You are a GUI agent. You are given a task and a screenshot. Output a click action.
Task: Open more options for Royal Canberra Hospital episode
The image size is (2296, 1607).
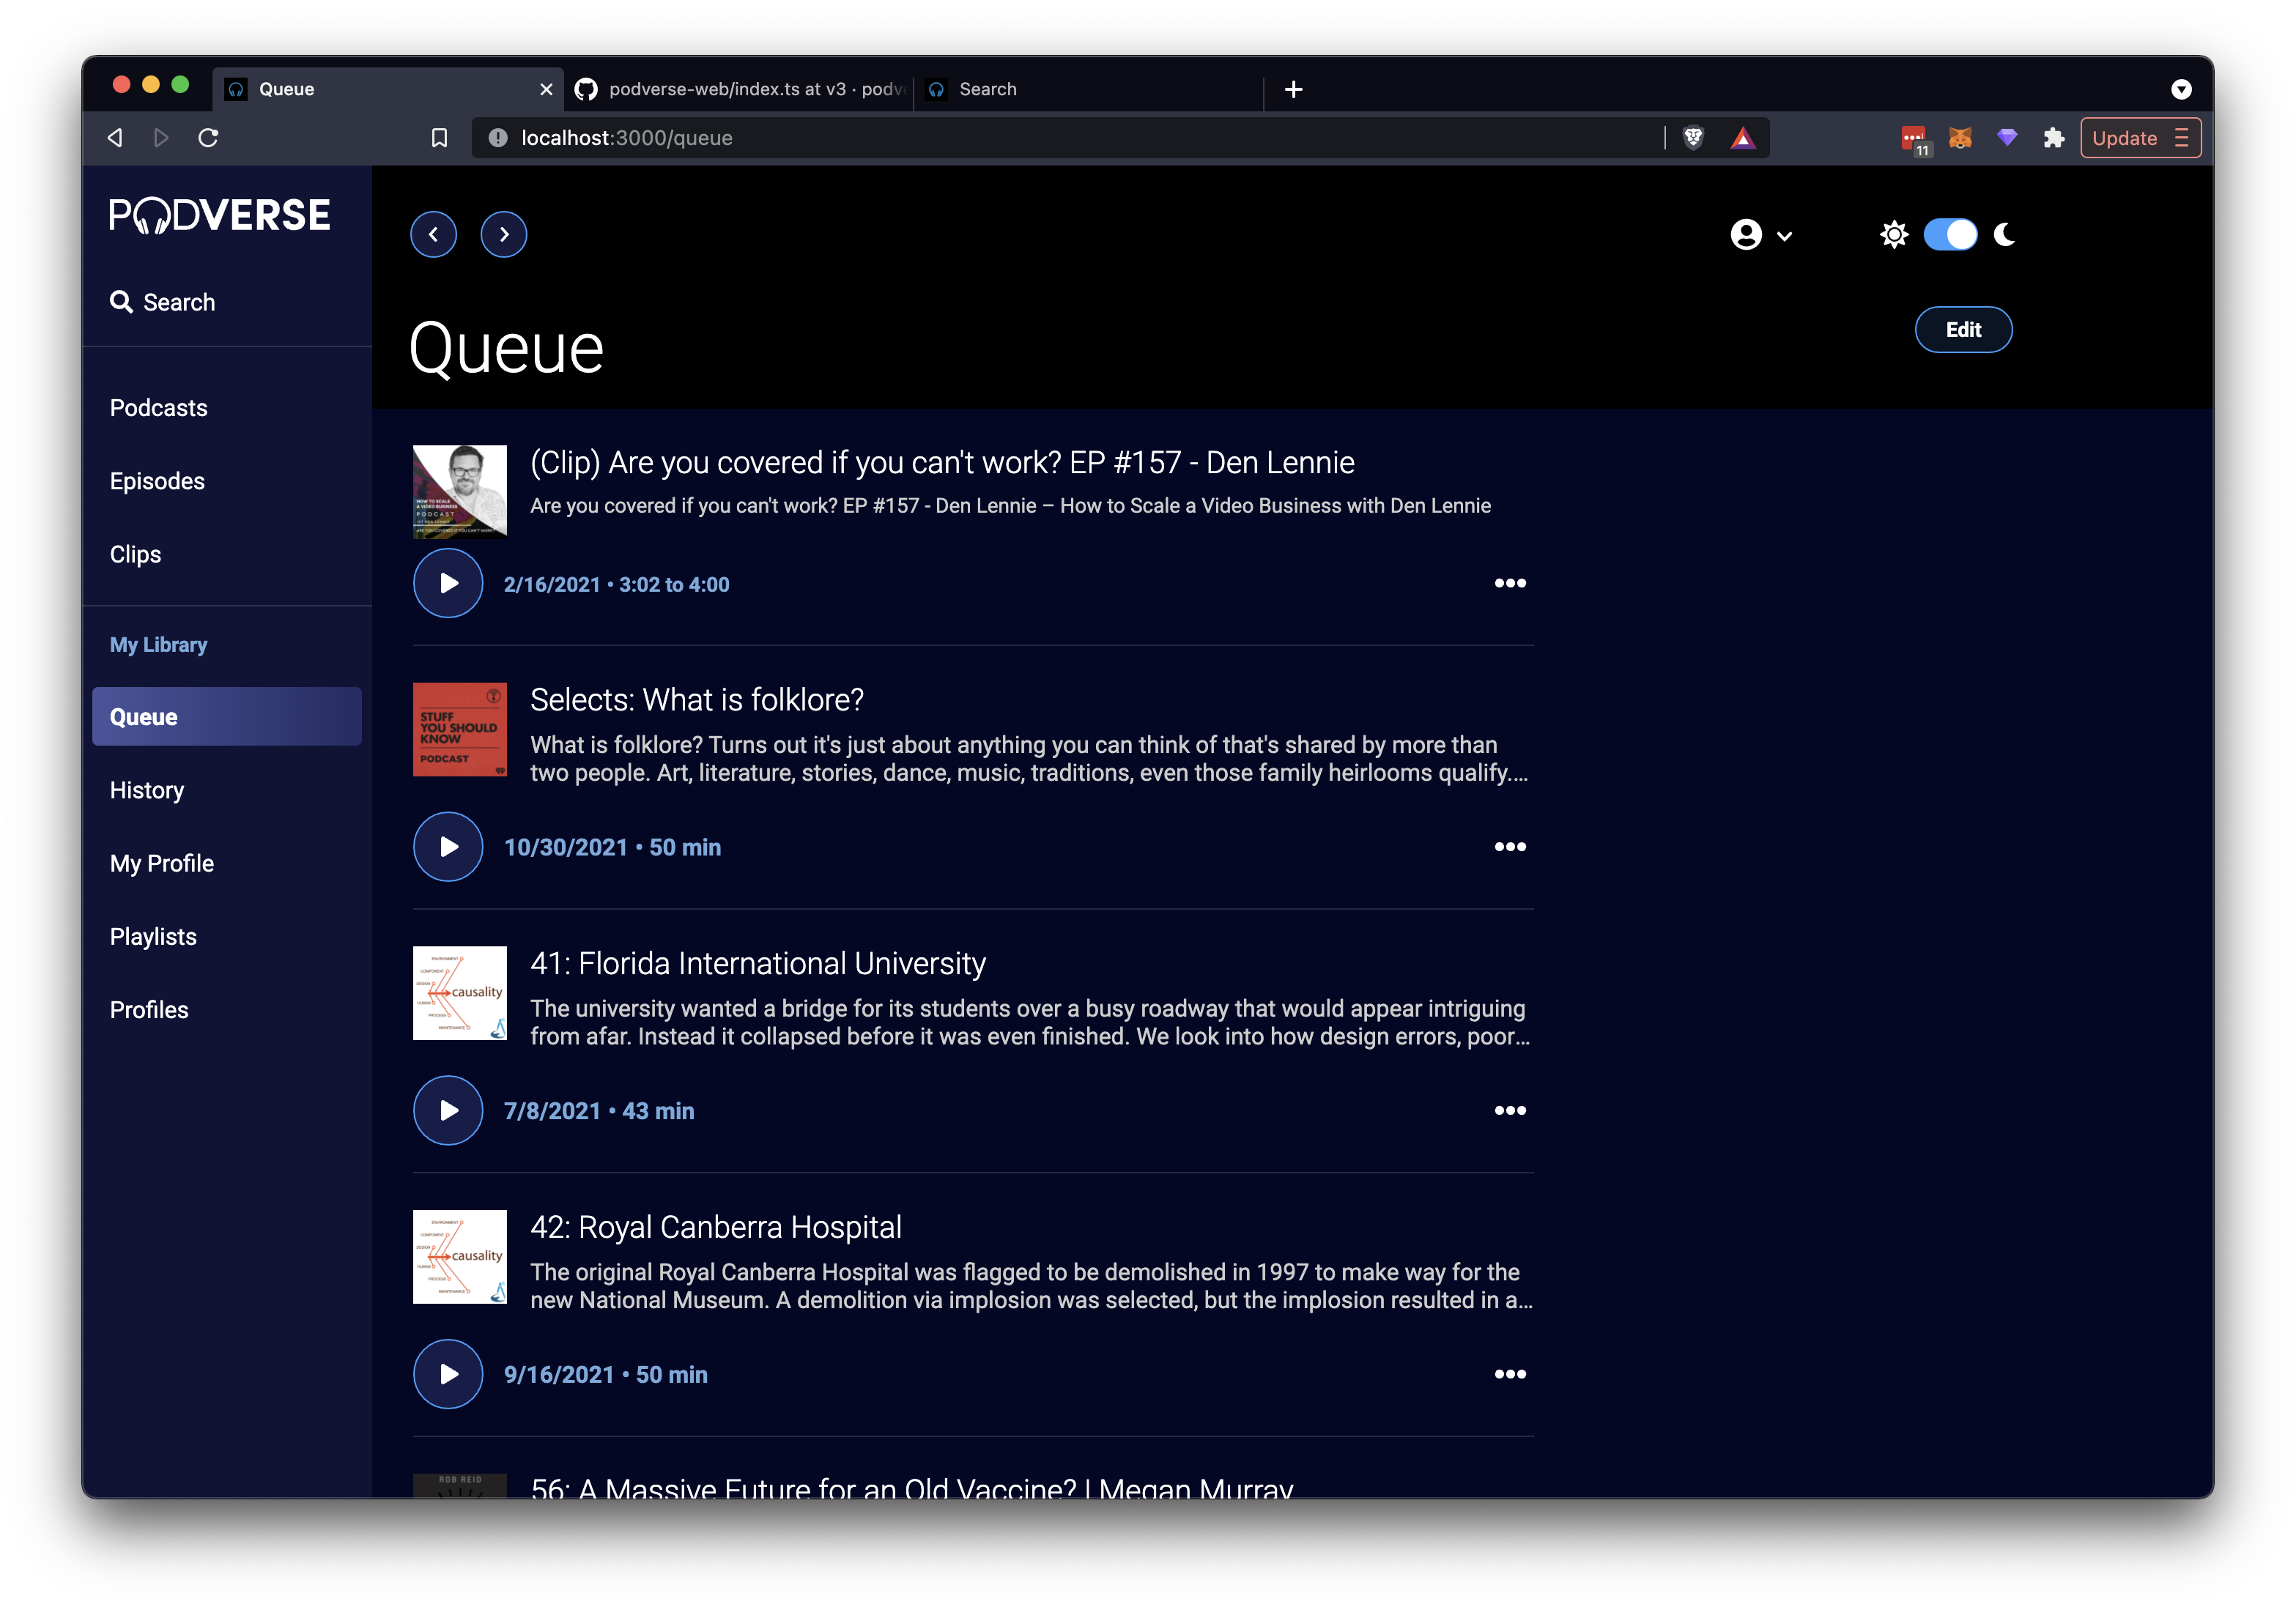pyautogui.click(x=1510, y=1373)
